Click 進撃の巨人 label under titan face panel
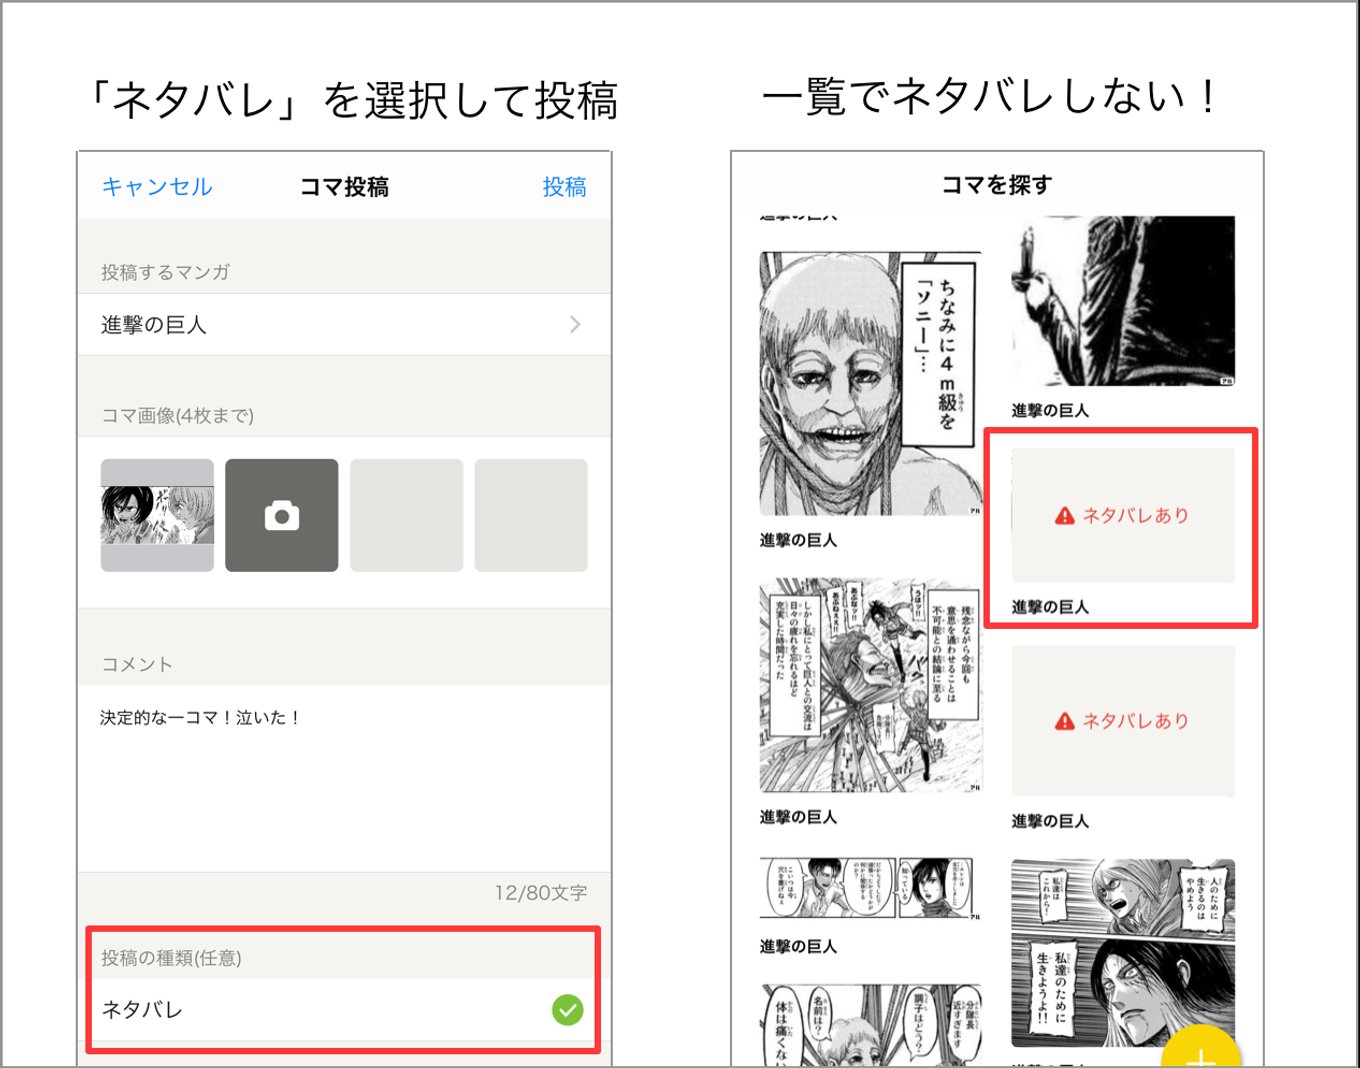The height and width of the screenshot is (1068, 1360). pyautogui.click(x=798, y=541)
